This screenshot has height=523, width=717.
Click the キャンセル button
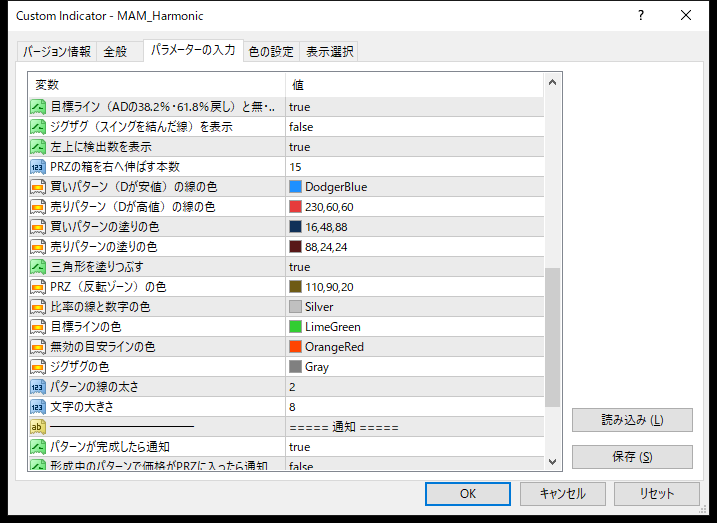tap(562, 494)
